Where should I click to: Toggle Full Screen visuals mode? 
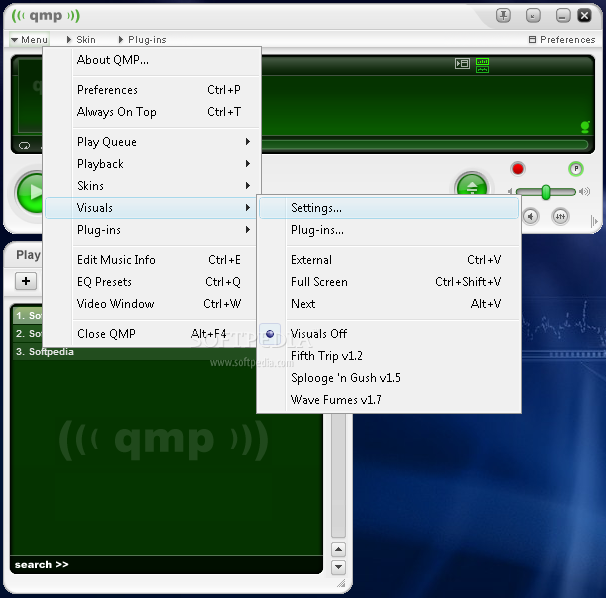pos(389,282)
